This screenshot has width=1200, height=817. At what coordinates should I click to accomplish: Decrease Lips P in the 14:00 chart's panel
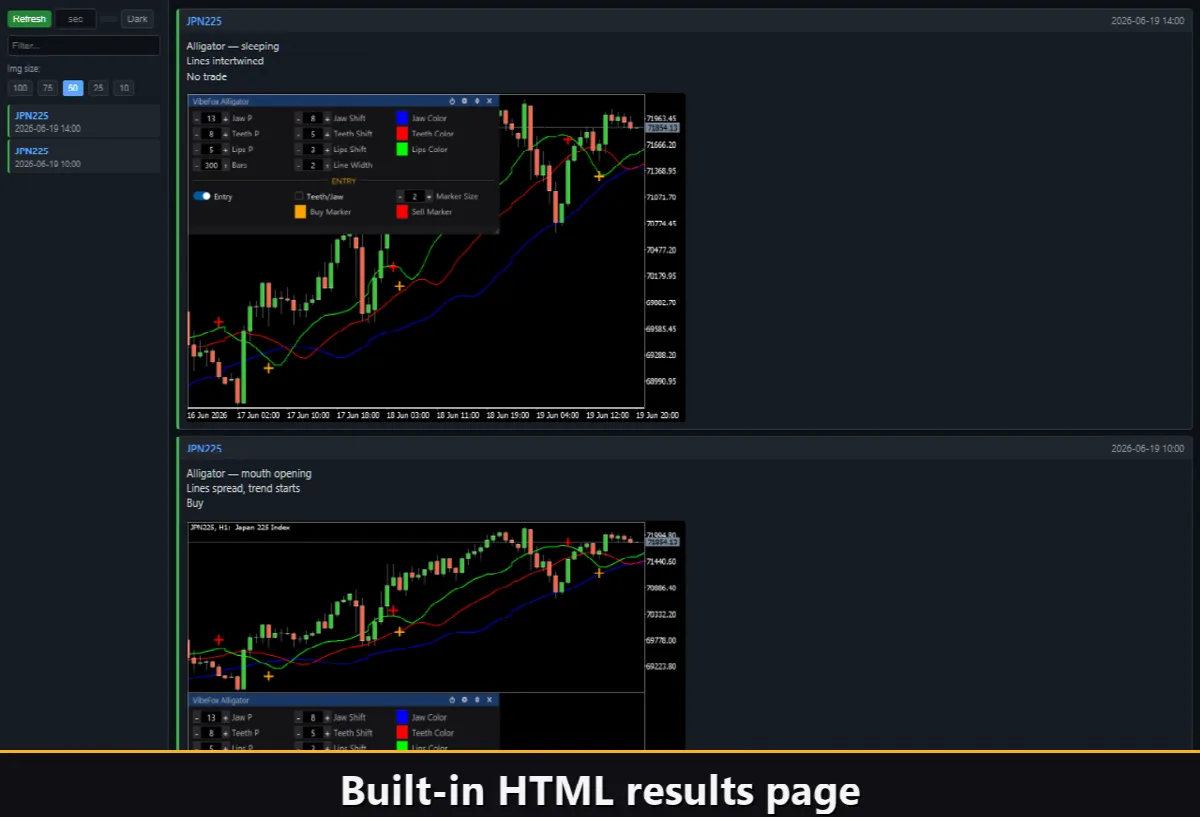pos(196,150)
